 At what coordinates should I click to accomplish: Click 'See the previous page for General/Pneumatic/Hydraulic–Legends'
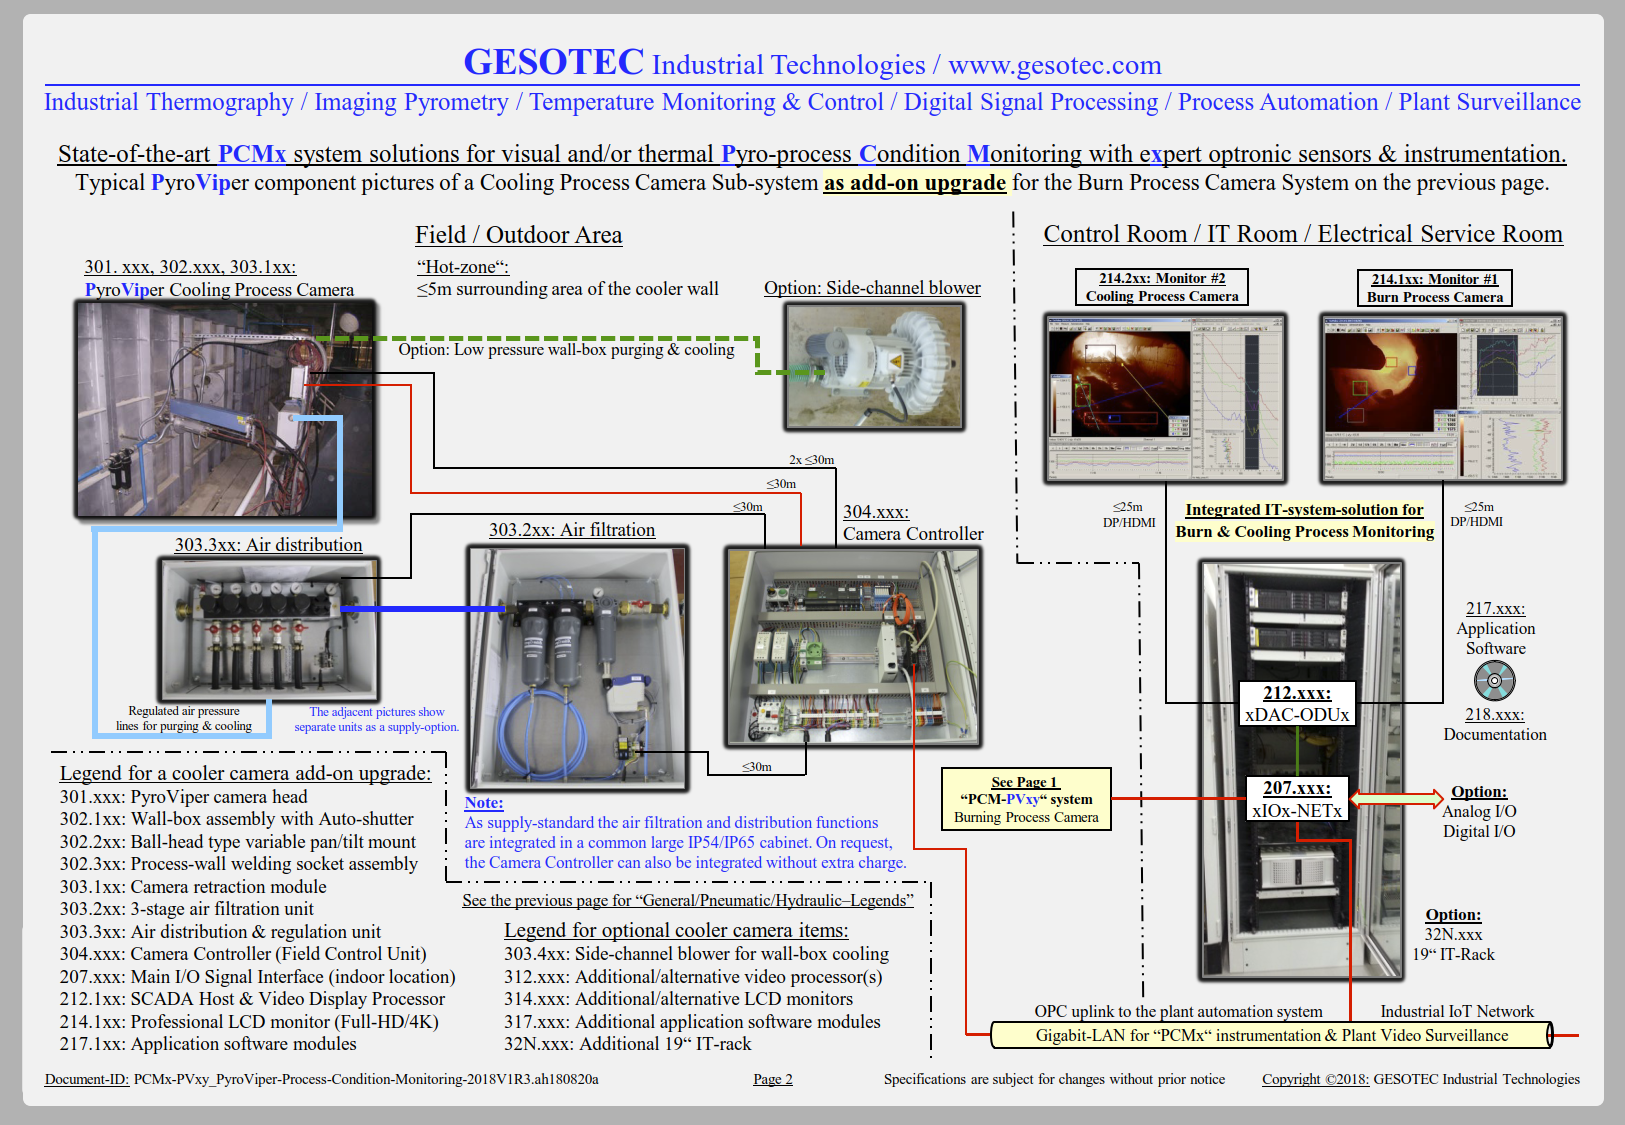688,900
